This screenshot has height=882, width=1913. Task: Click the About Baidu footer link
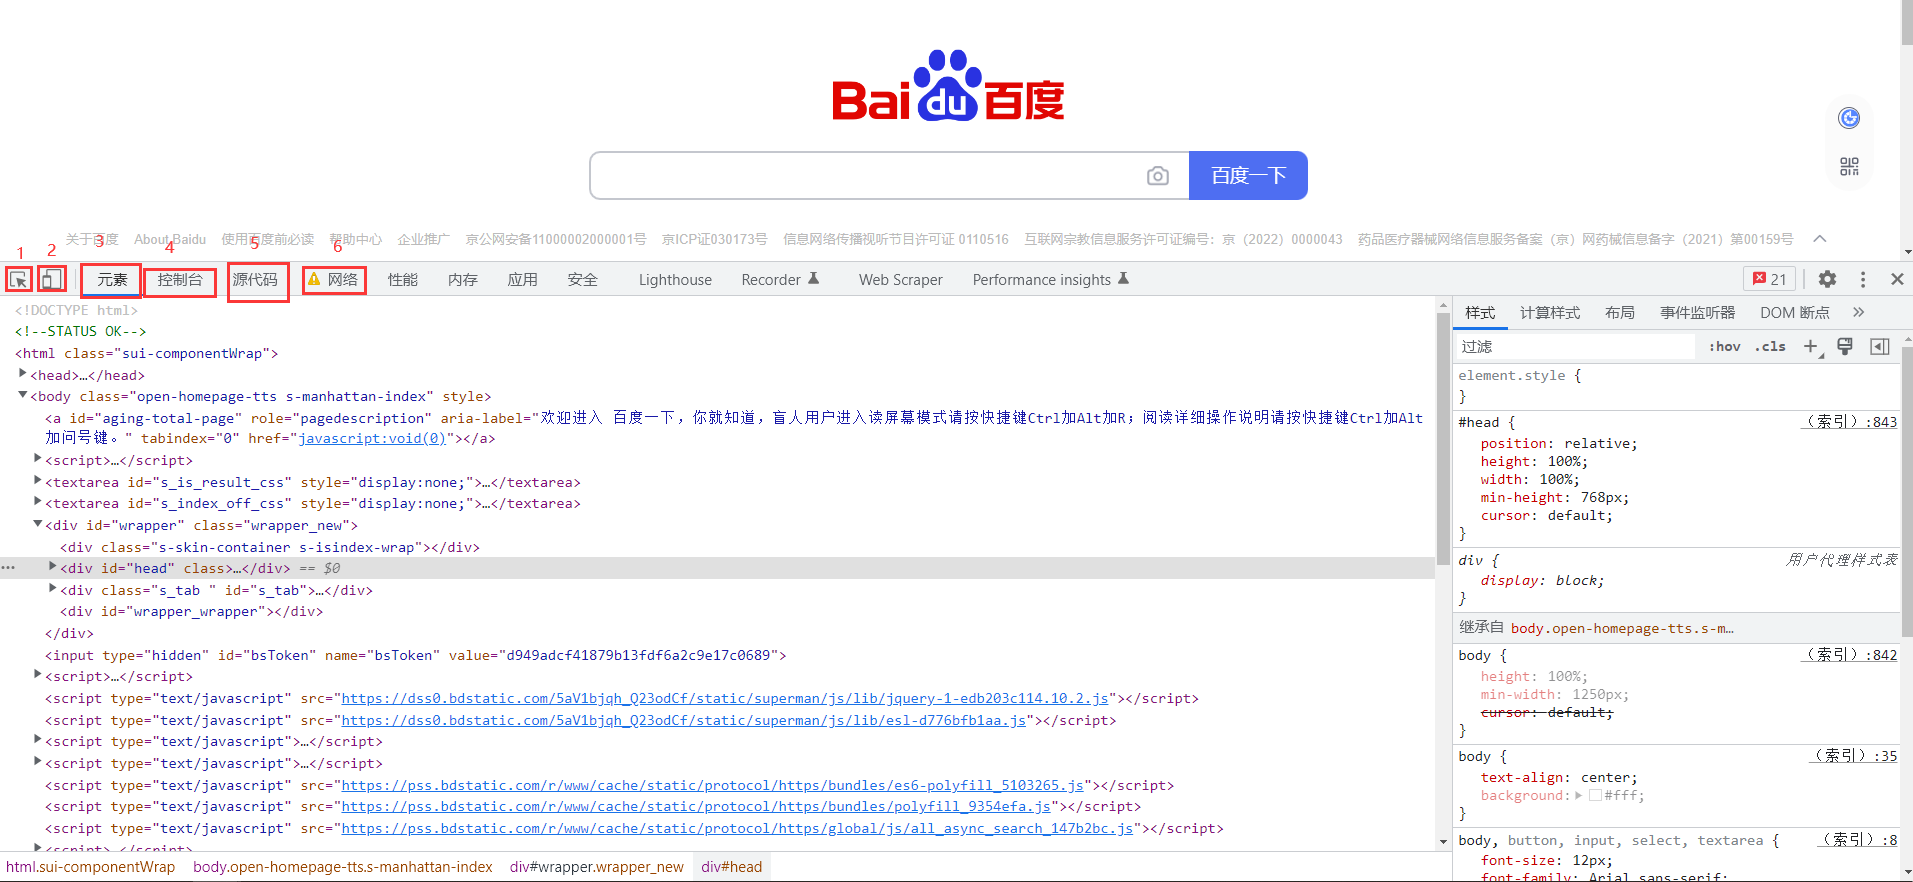click(x=170, y=239)
